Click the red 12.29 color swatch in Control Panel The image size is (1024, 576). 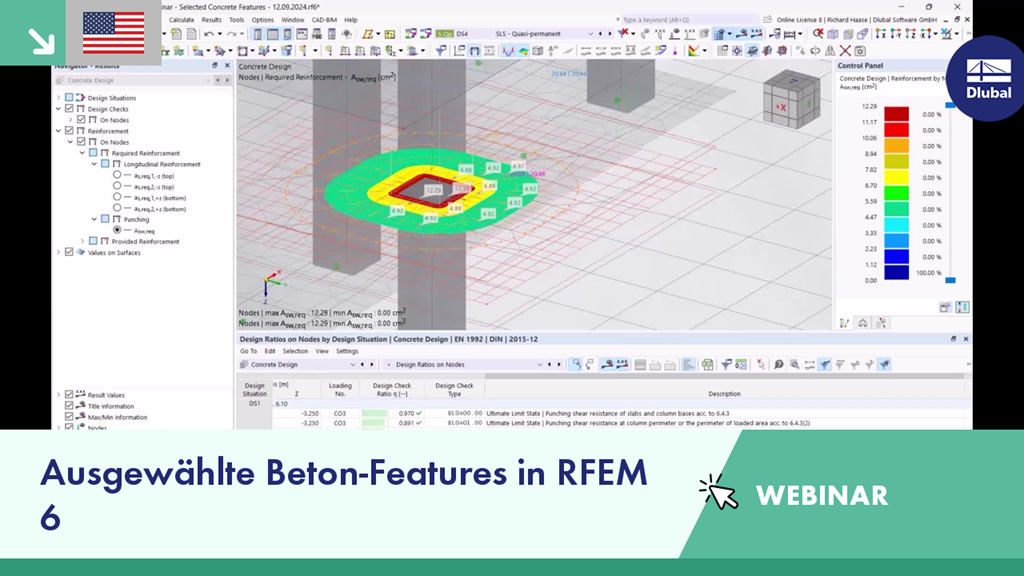896,113
